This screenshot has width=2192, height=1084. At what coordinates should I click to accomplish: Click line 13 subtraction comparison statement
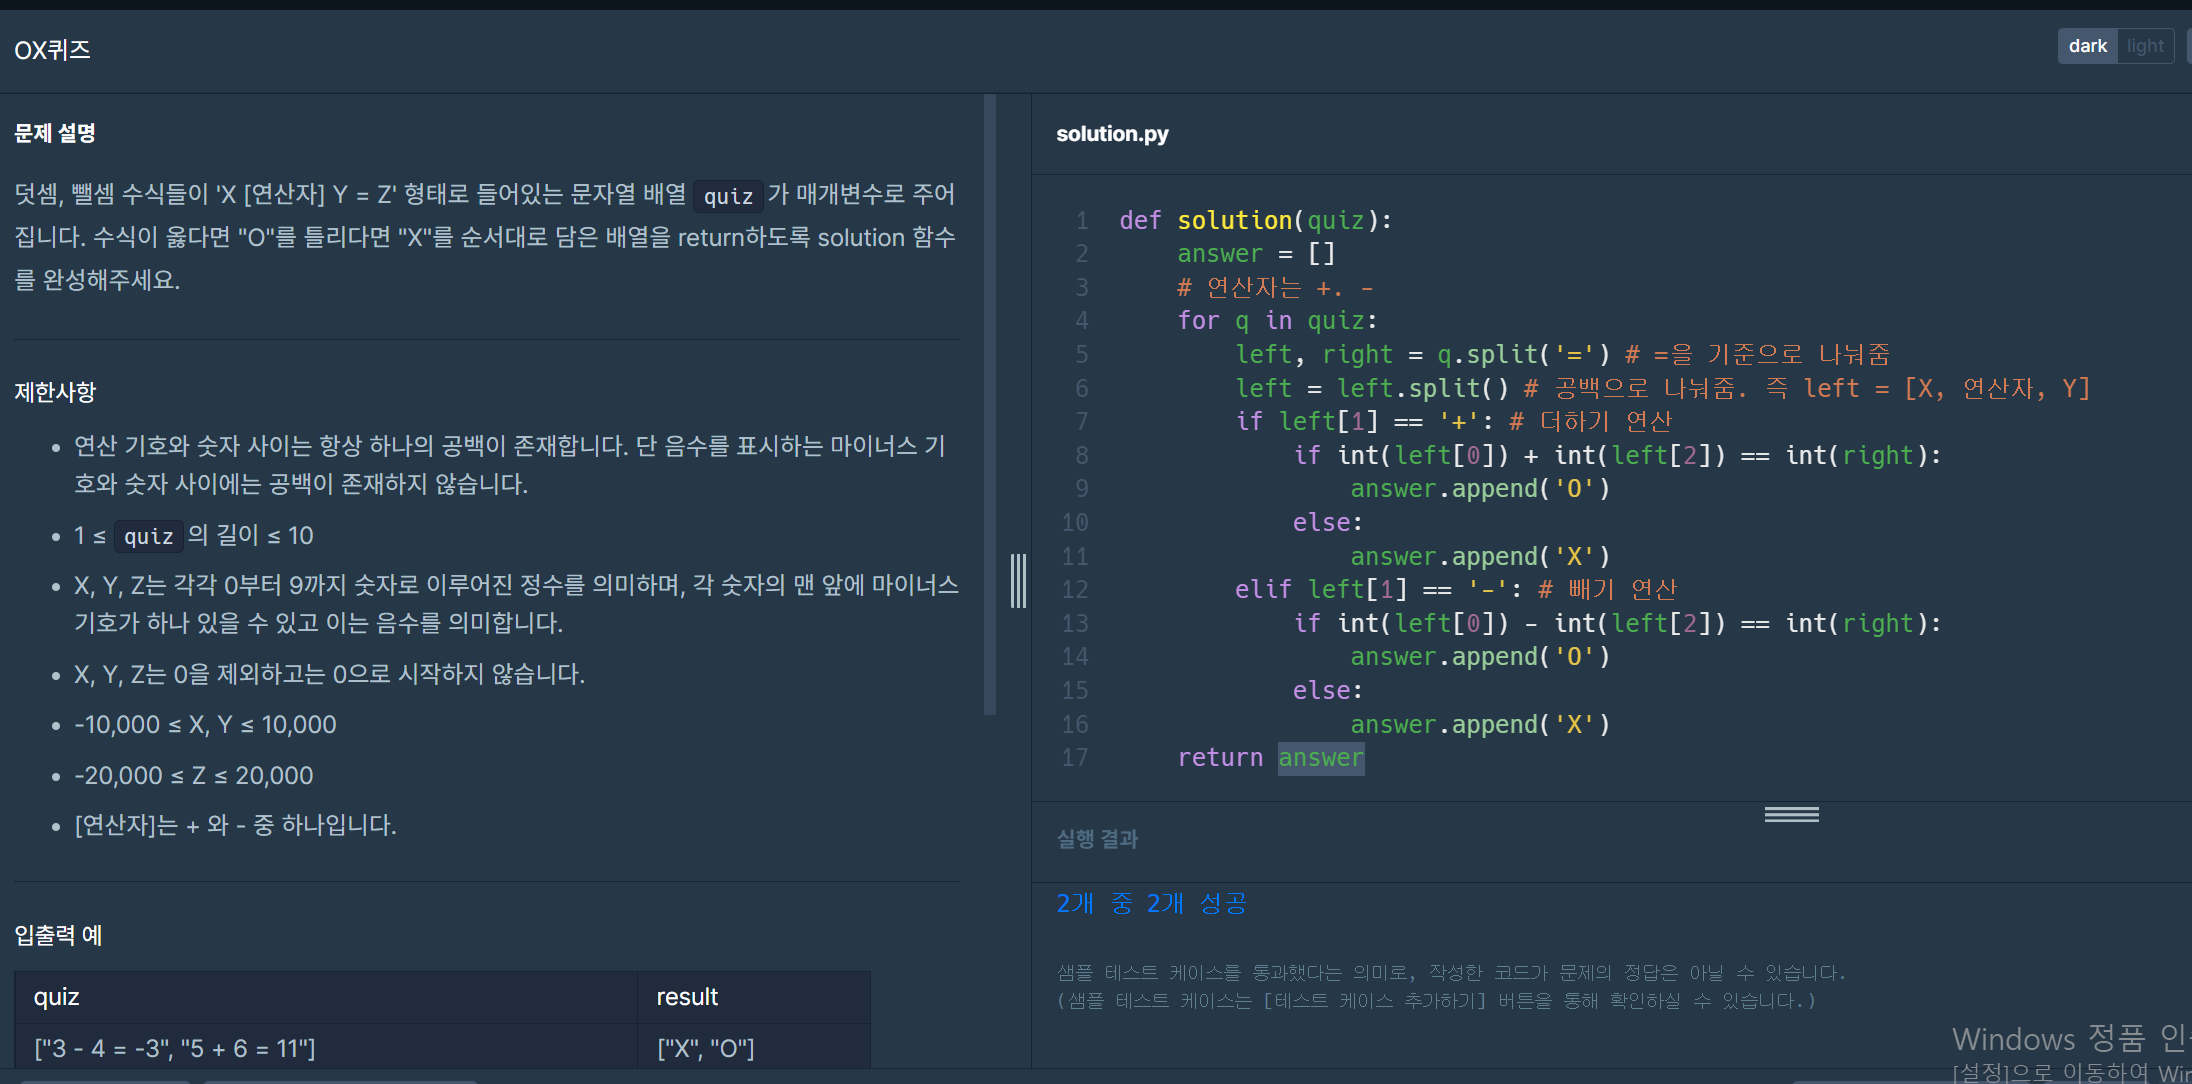(1617, 624)
